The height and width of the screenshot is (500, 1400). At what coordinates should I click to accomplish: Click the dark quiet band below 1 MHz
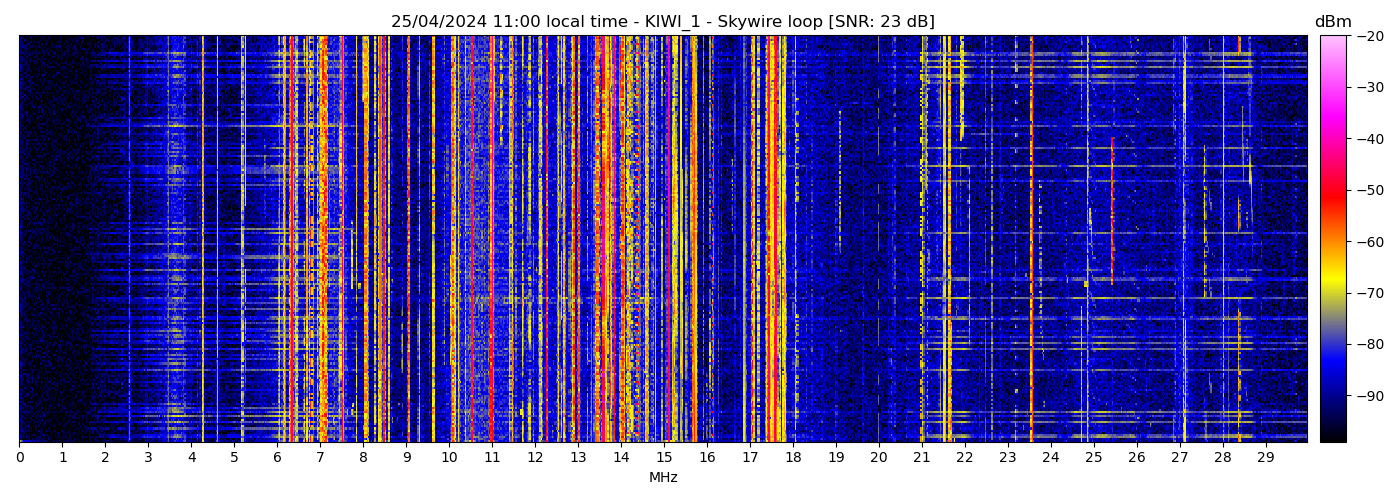pos(40,240)
